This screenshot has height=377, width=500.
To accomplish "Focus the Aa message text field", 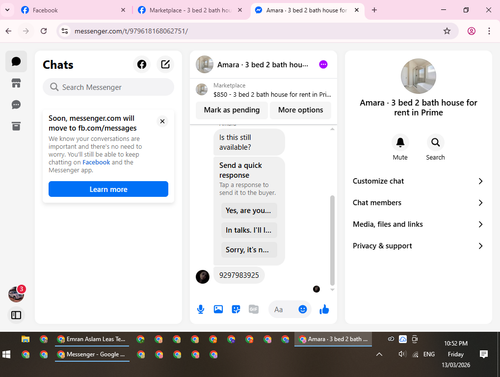I will [x=283, y=310].
